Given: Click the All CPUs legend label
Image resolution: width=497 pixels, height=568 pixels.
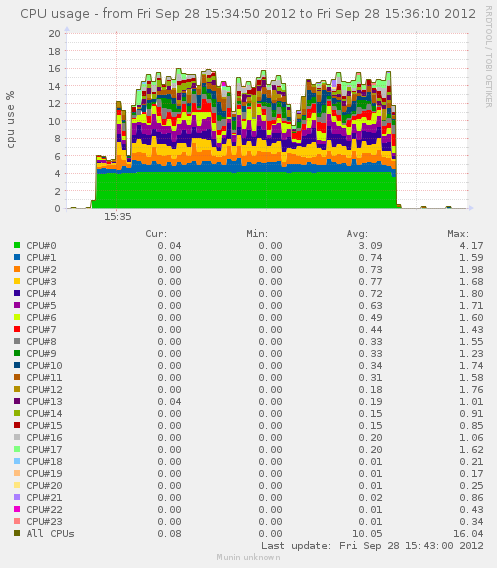Looking at the screenshot, I should point(50,533).
